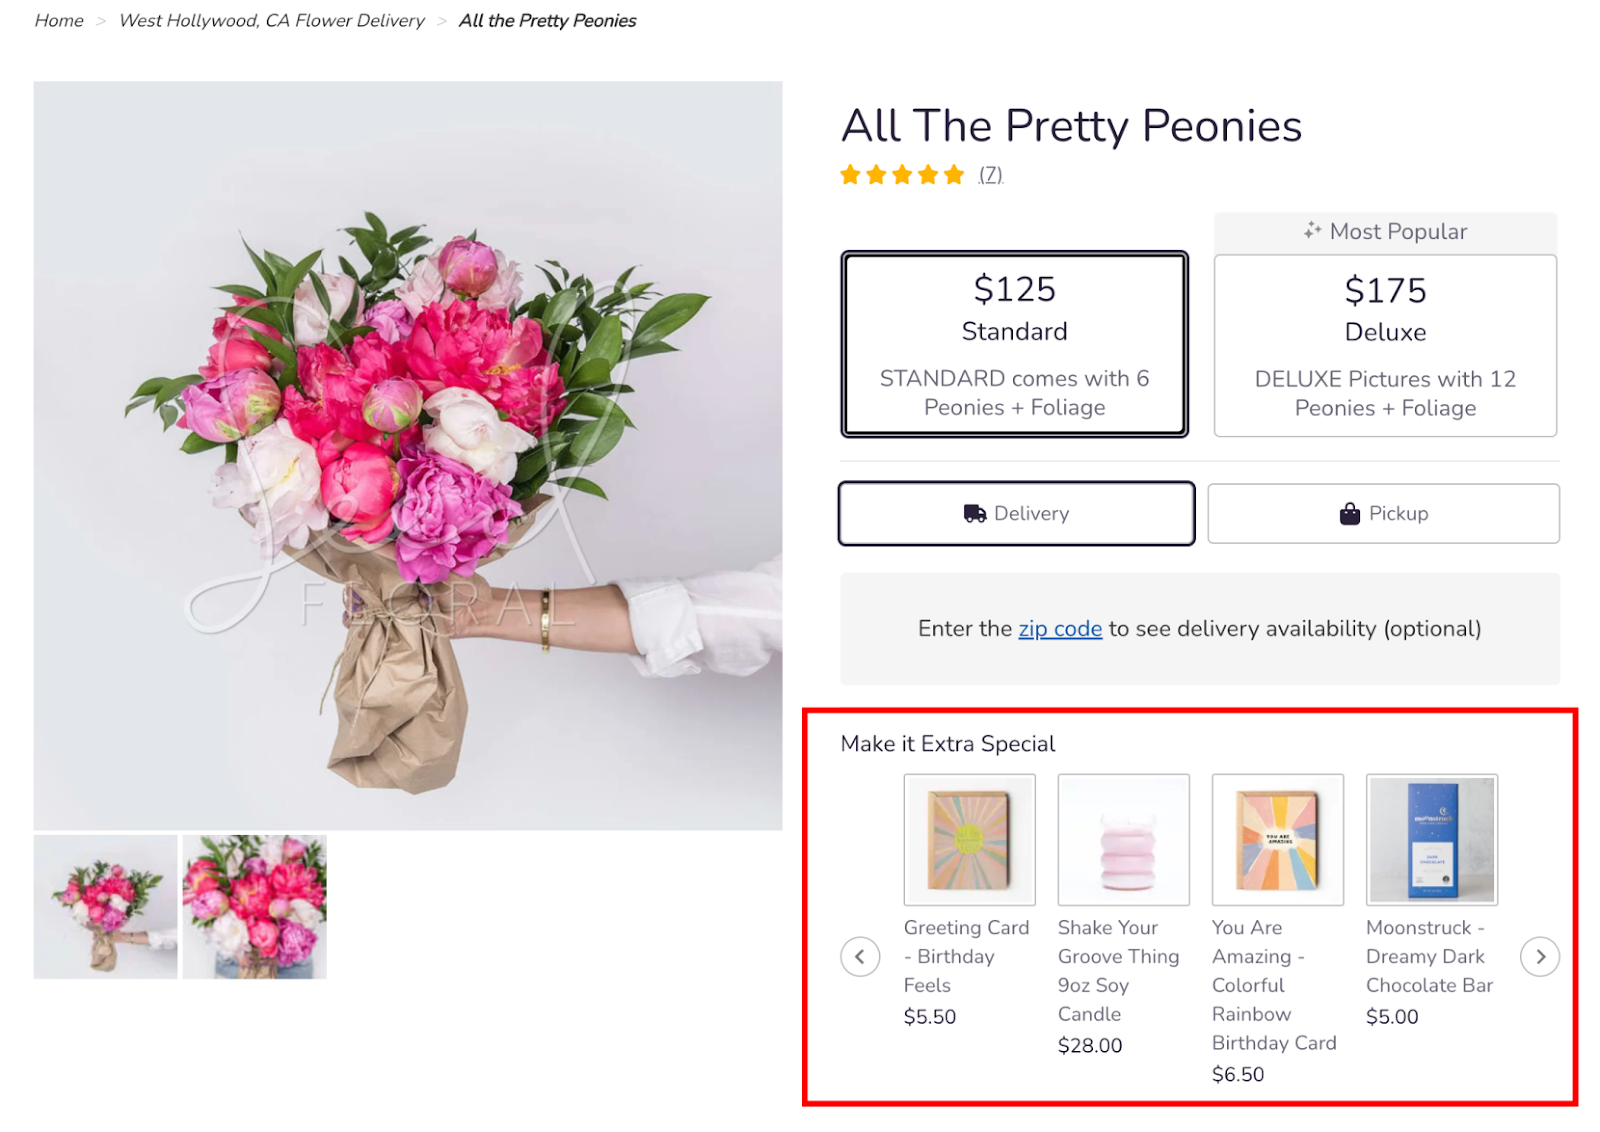This screenshot has height=1132, width=1600.
Task: Select the first bouquet thumbnail
Action: (x=105, y=907)
